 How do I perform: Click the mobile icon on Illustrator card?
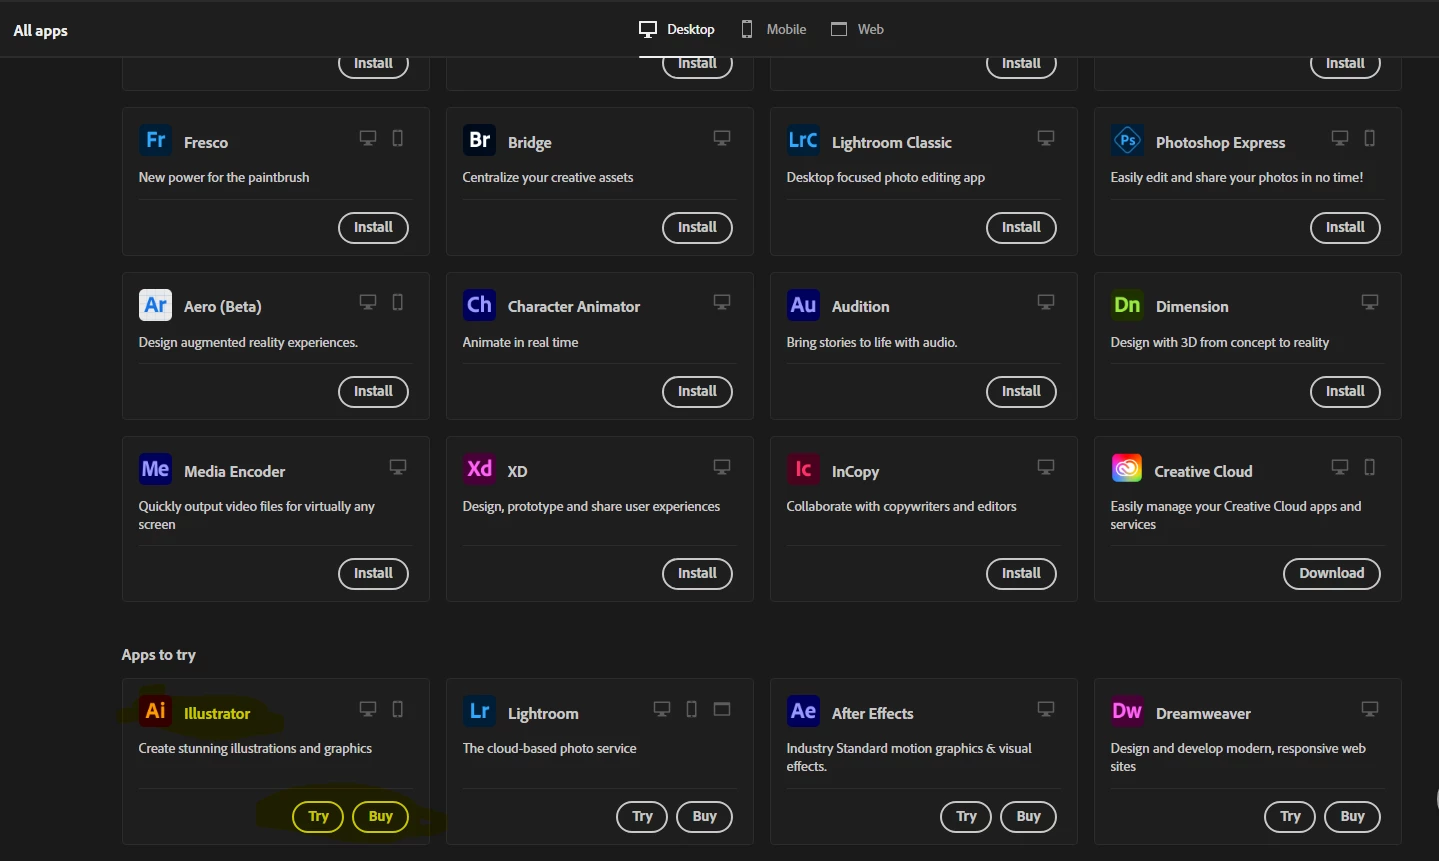tap(398, 709)
